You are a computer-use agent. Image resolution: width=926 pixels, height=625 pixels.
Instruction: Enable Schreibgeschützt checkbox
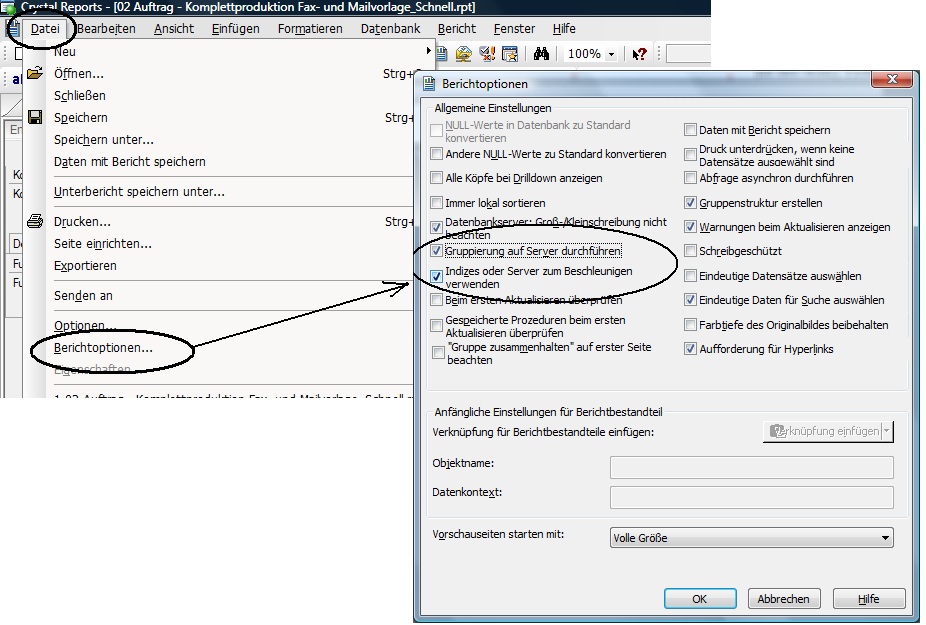(690, 251)
